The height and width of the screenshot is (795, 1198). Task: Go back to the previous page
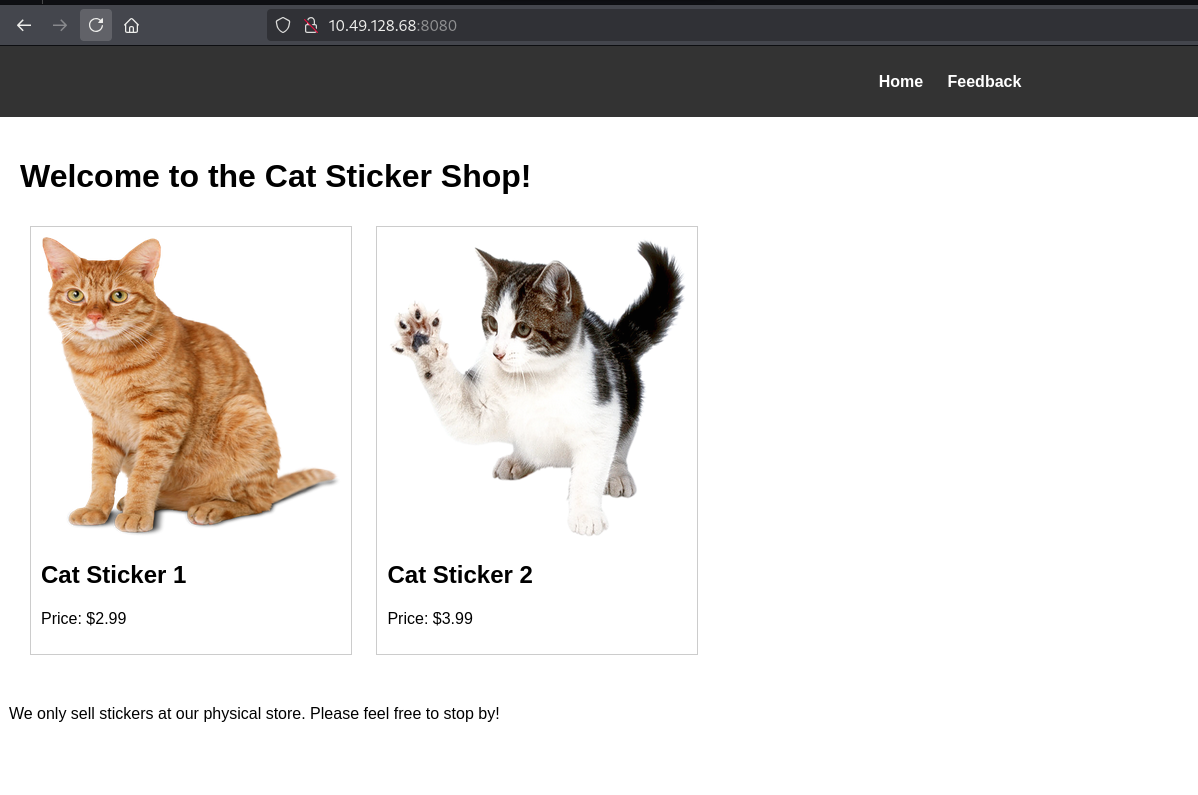(24, 25)
